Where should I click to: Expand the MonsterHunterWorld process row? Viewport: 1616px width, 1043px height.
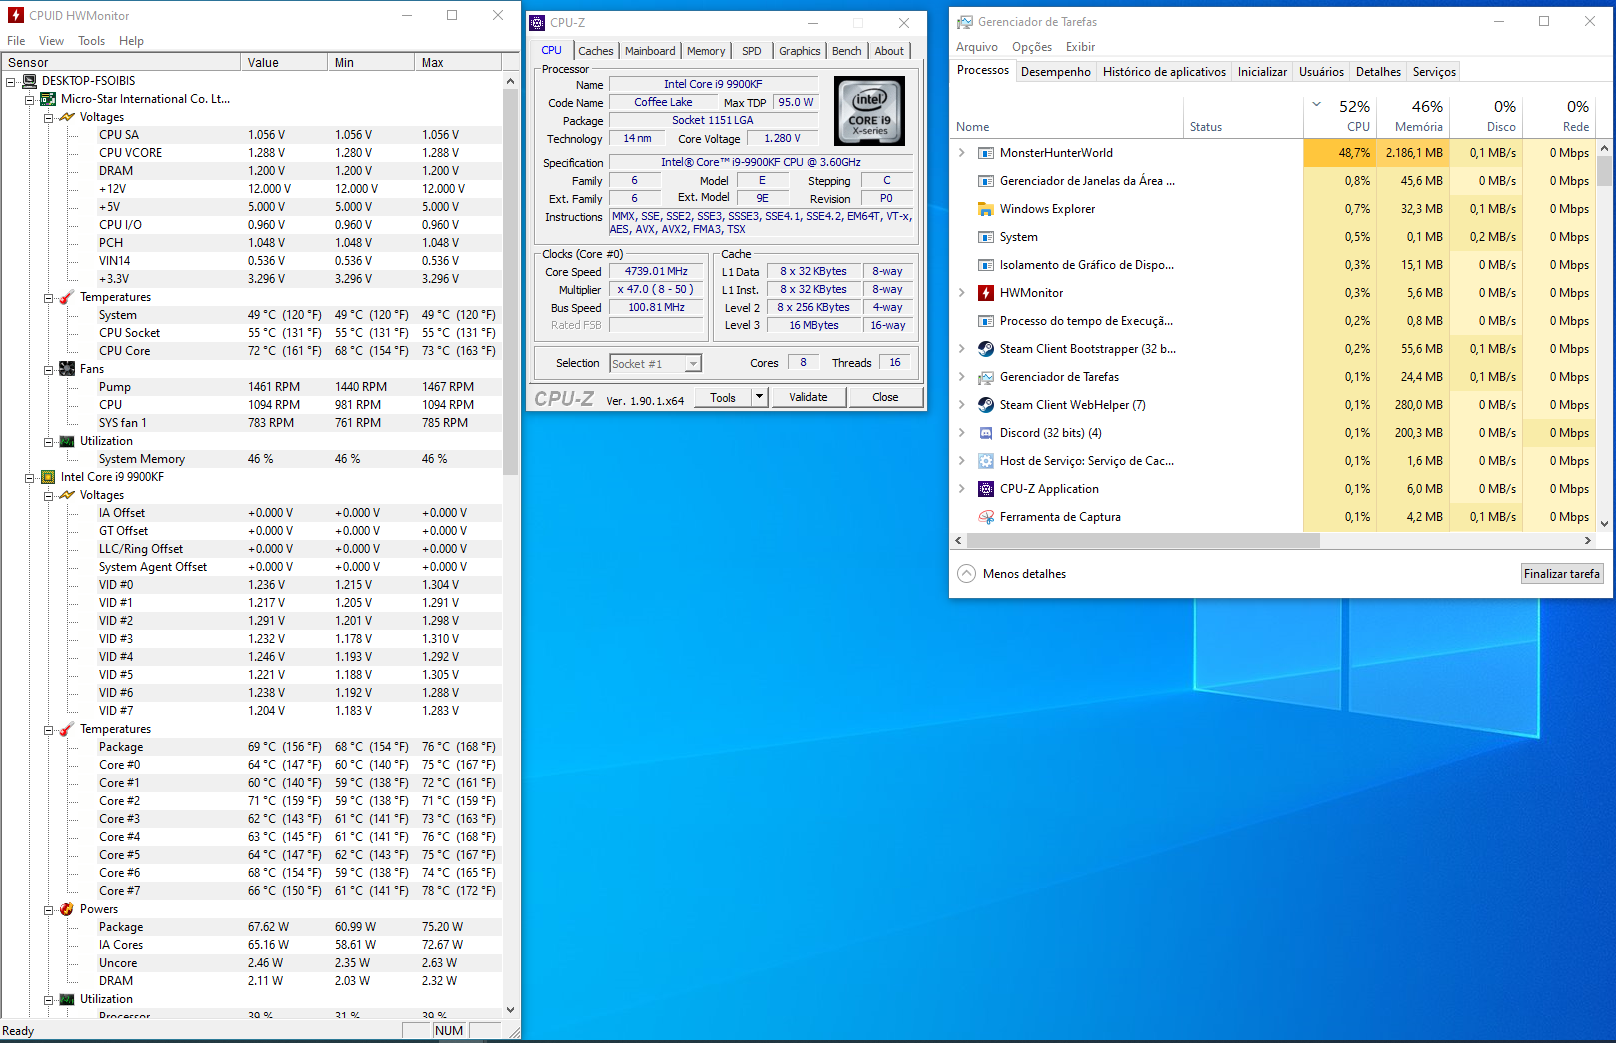click(962, 153)
